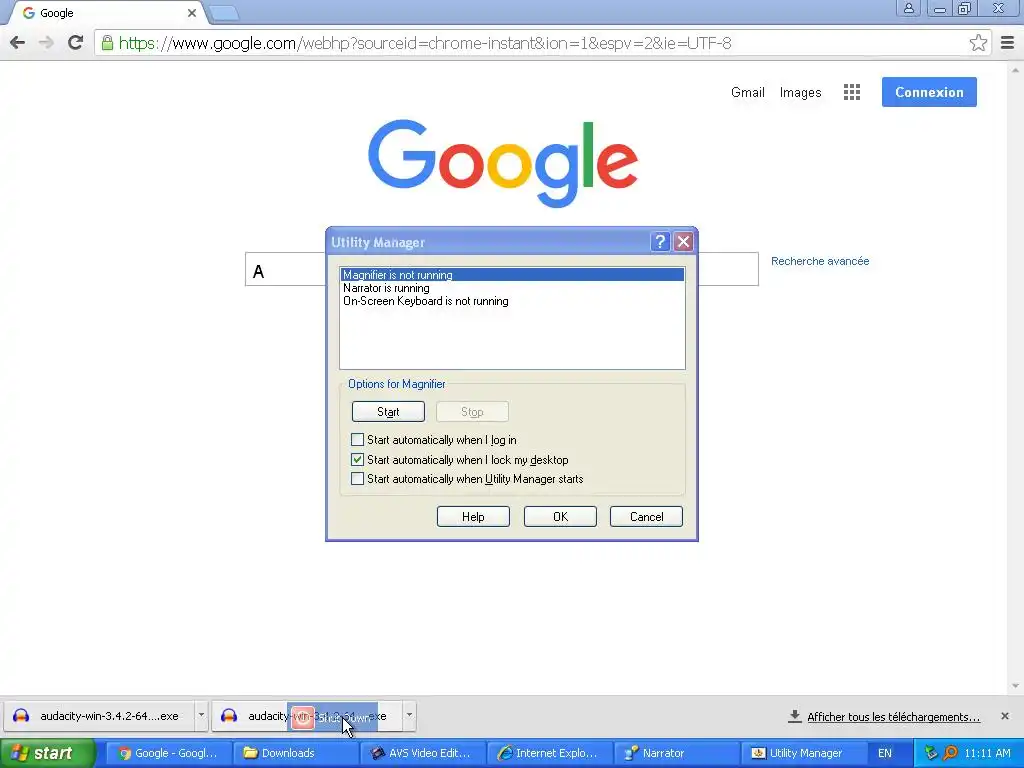Check Start automatically when Utility Manager starts

tap(357, 479)
